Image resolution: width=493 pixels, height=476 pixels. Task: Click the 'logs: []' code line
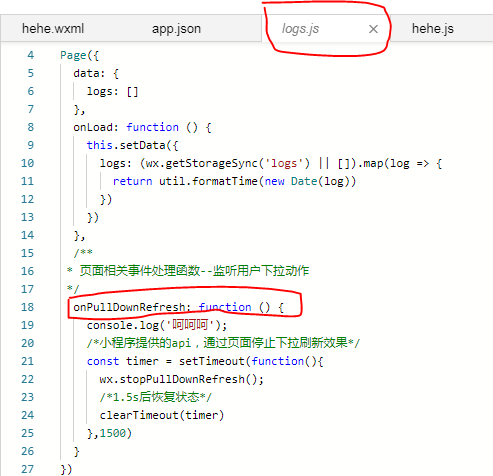[112, 91]
